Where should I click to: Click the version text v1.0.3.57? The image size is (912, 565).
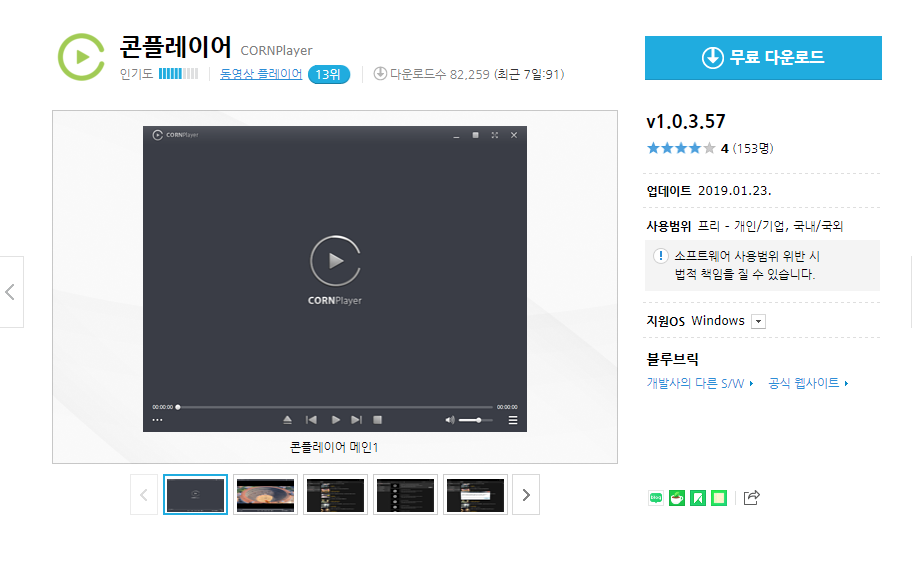(x=686, y=122)
